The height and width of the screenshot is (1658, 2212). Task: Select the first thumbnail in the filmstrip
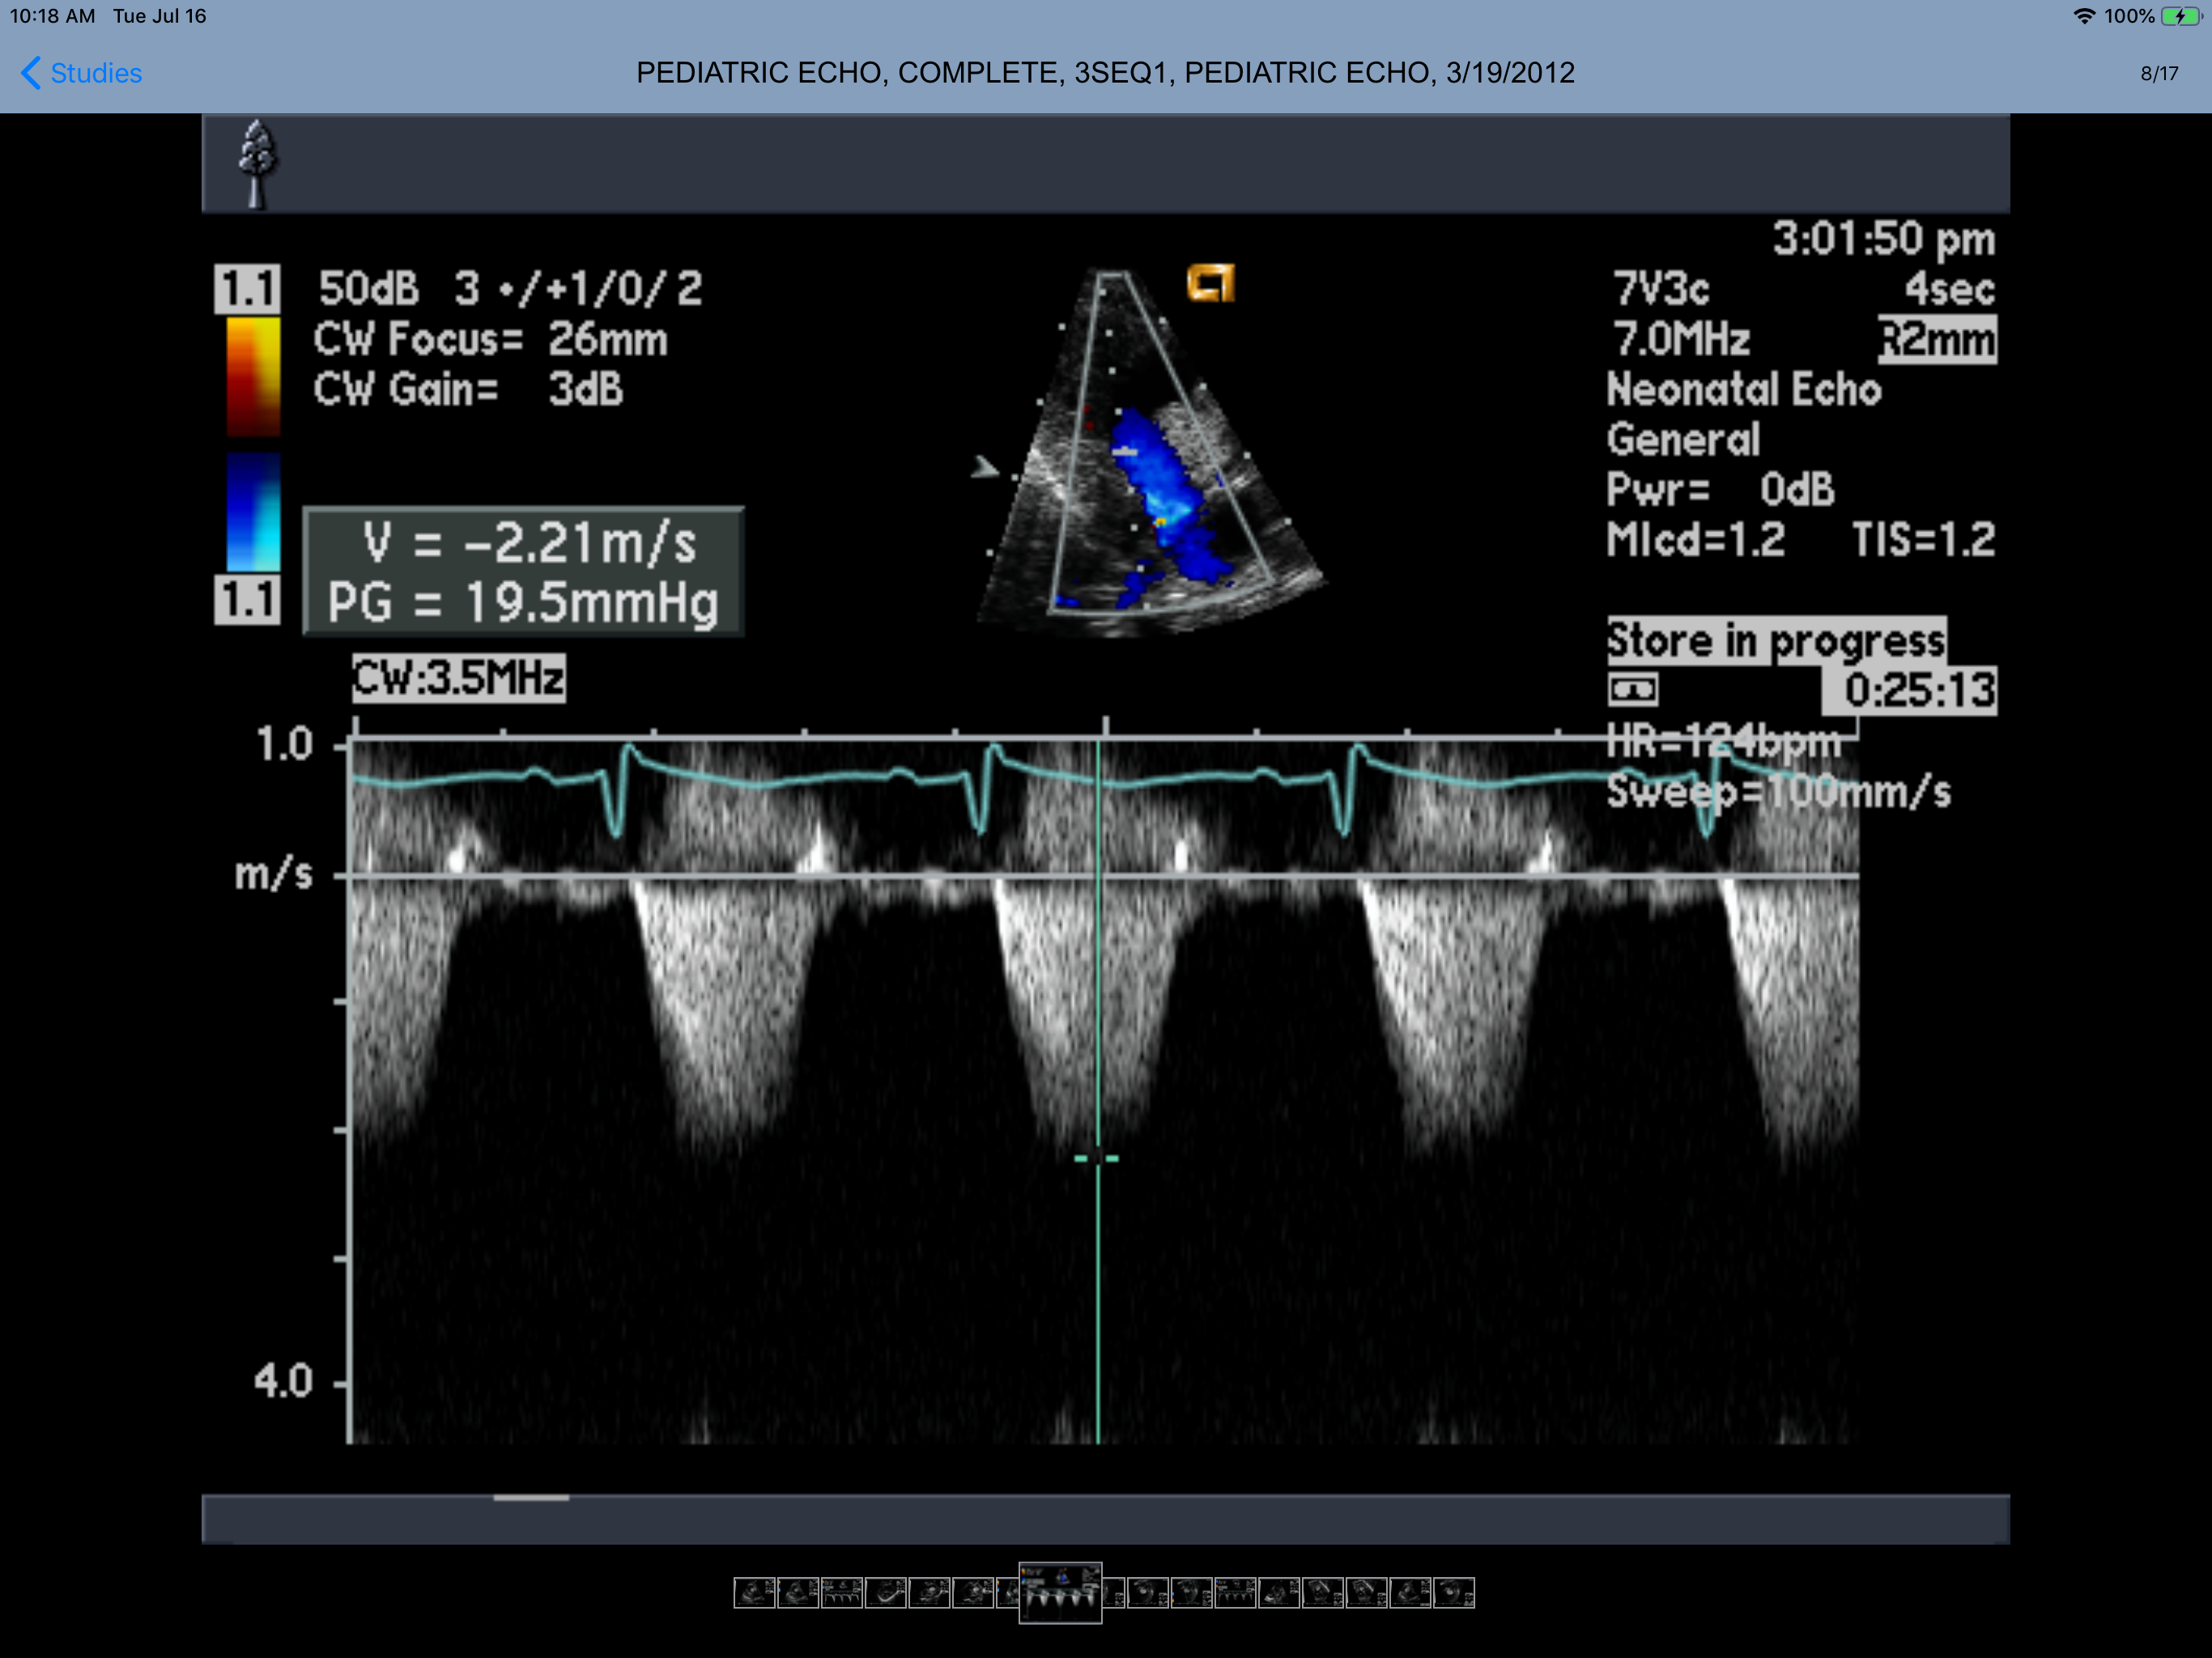(755, 1593)
